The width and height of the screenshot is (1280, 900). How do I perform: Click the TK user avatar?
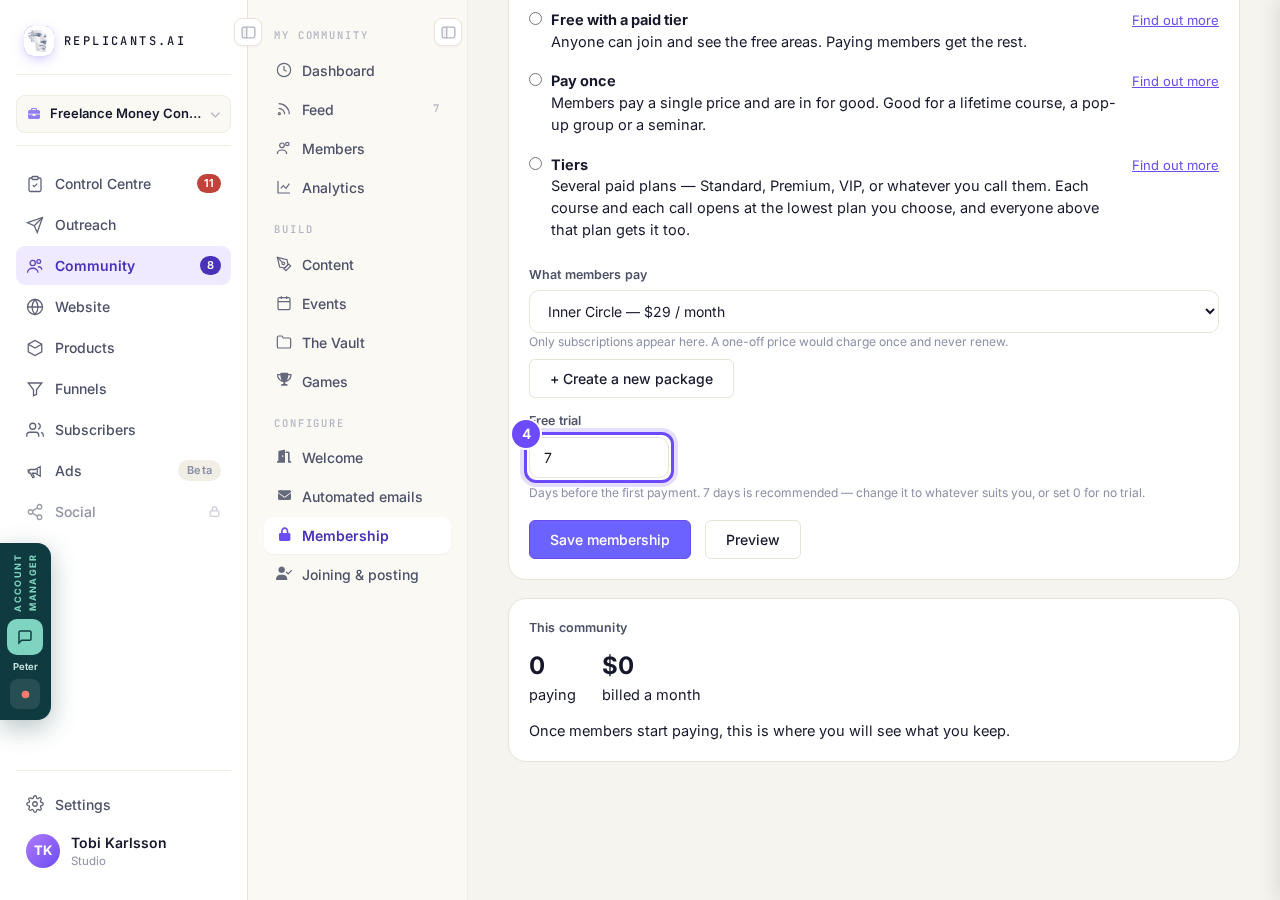tap(43, 851)
